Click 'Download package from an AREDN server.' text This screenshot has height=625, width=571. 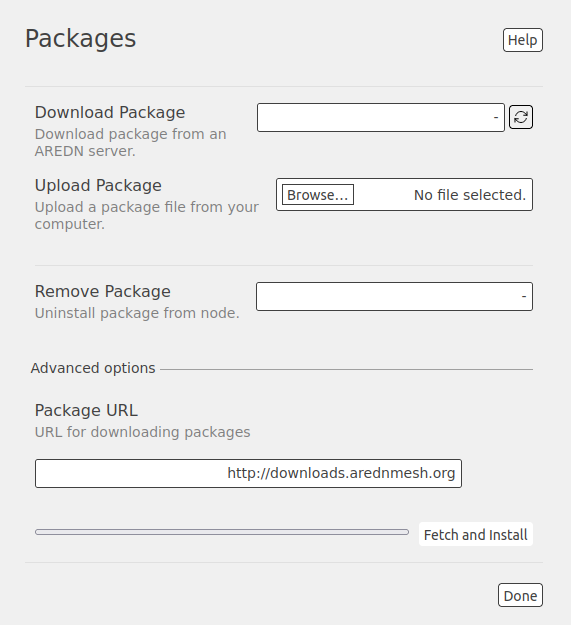coord(130,143)
